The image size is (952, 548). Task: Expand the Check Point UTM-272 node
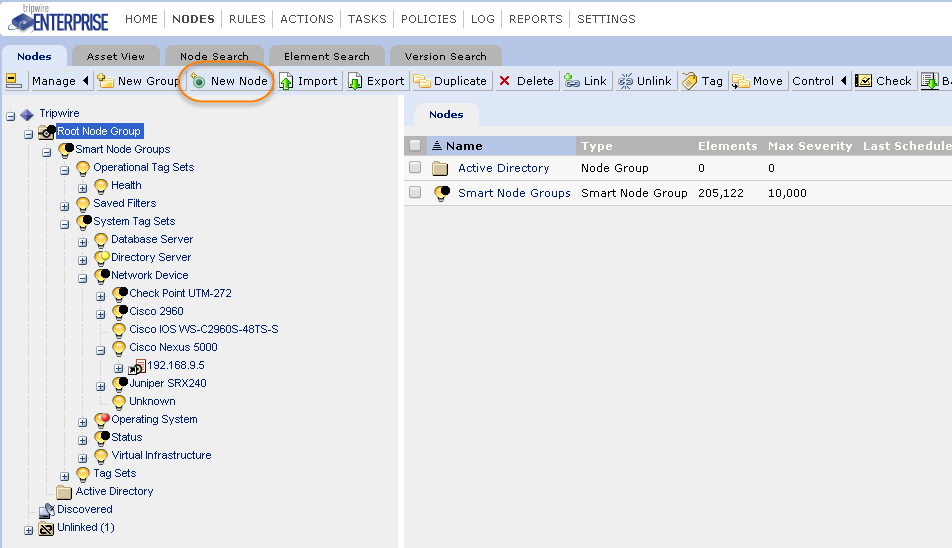coord(101,296)
